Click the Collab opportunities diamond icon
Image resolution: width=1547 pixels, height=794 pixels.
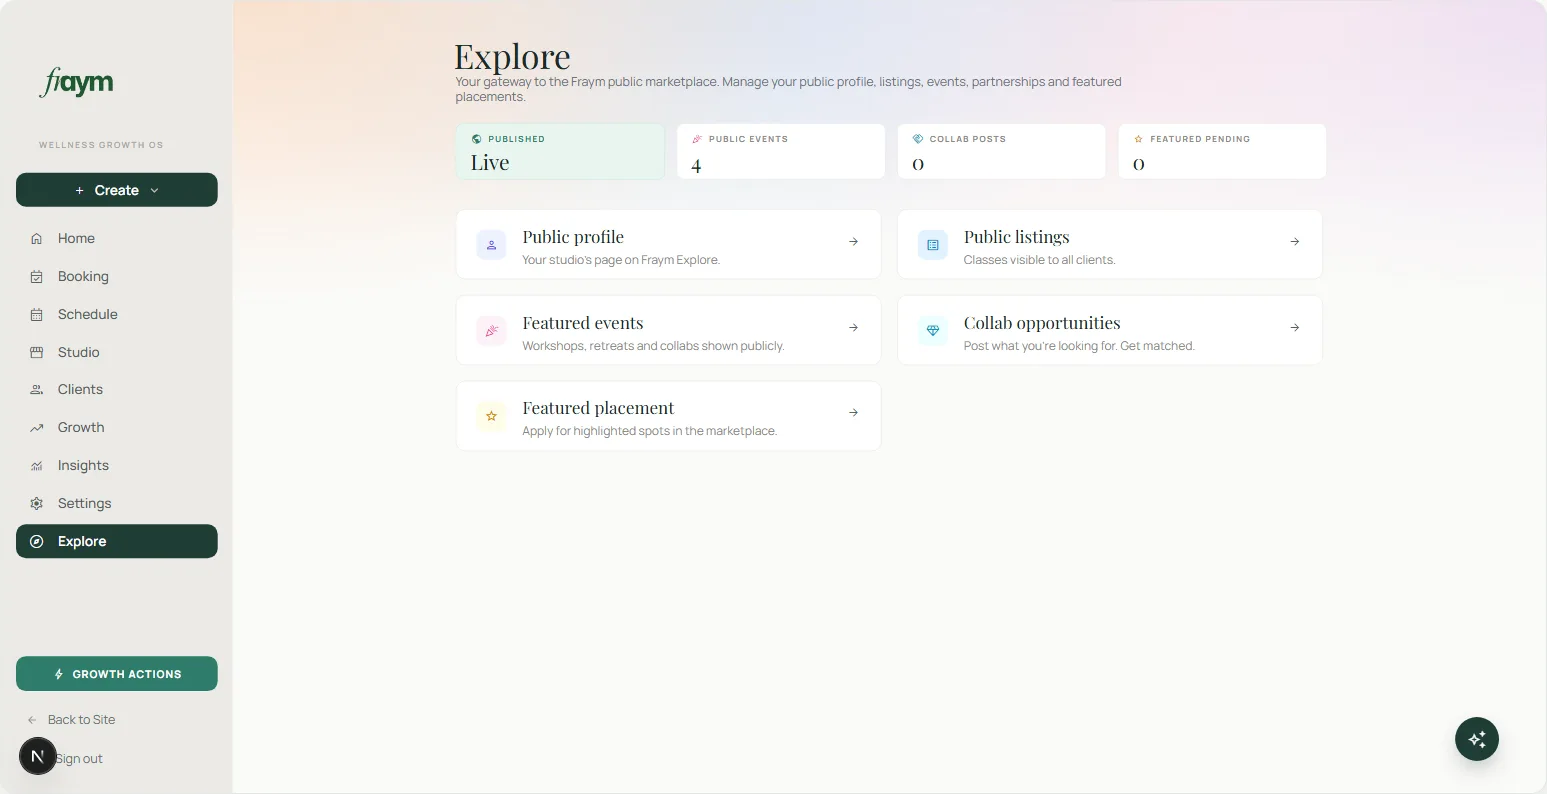point(933,331)
